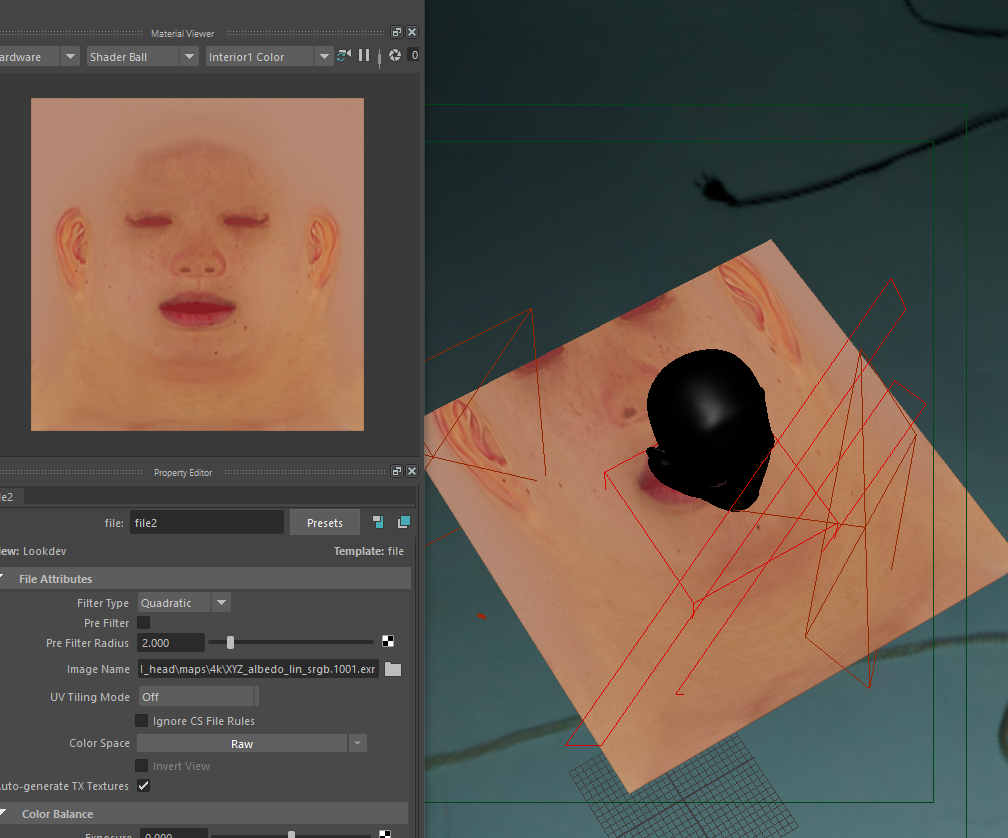
Task: Toggle the Invert View checkbox
Action: (x=142, y=766)
